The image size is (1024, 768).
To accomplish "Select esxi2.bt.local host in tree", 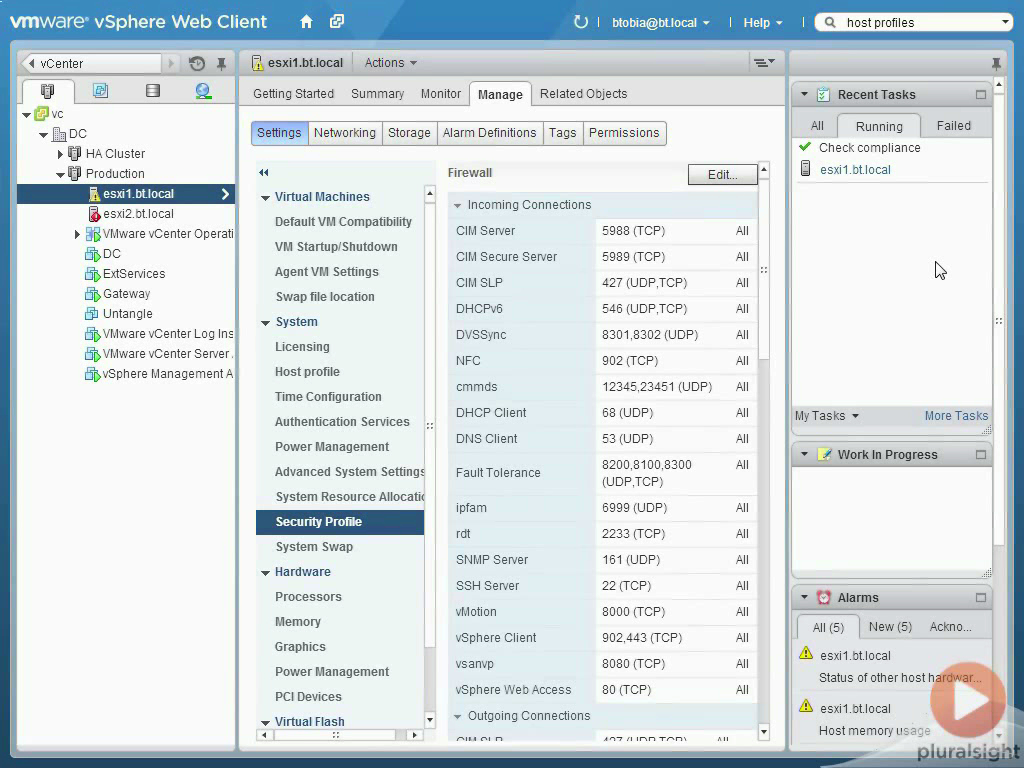I will point(138,214).
